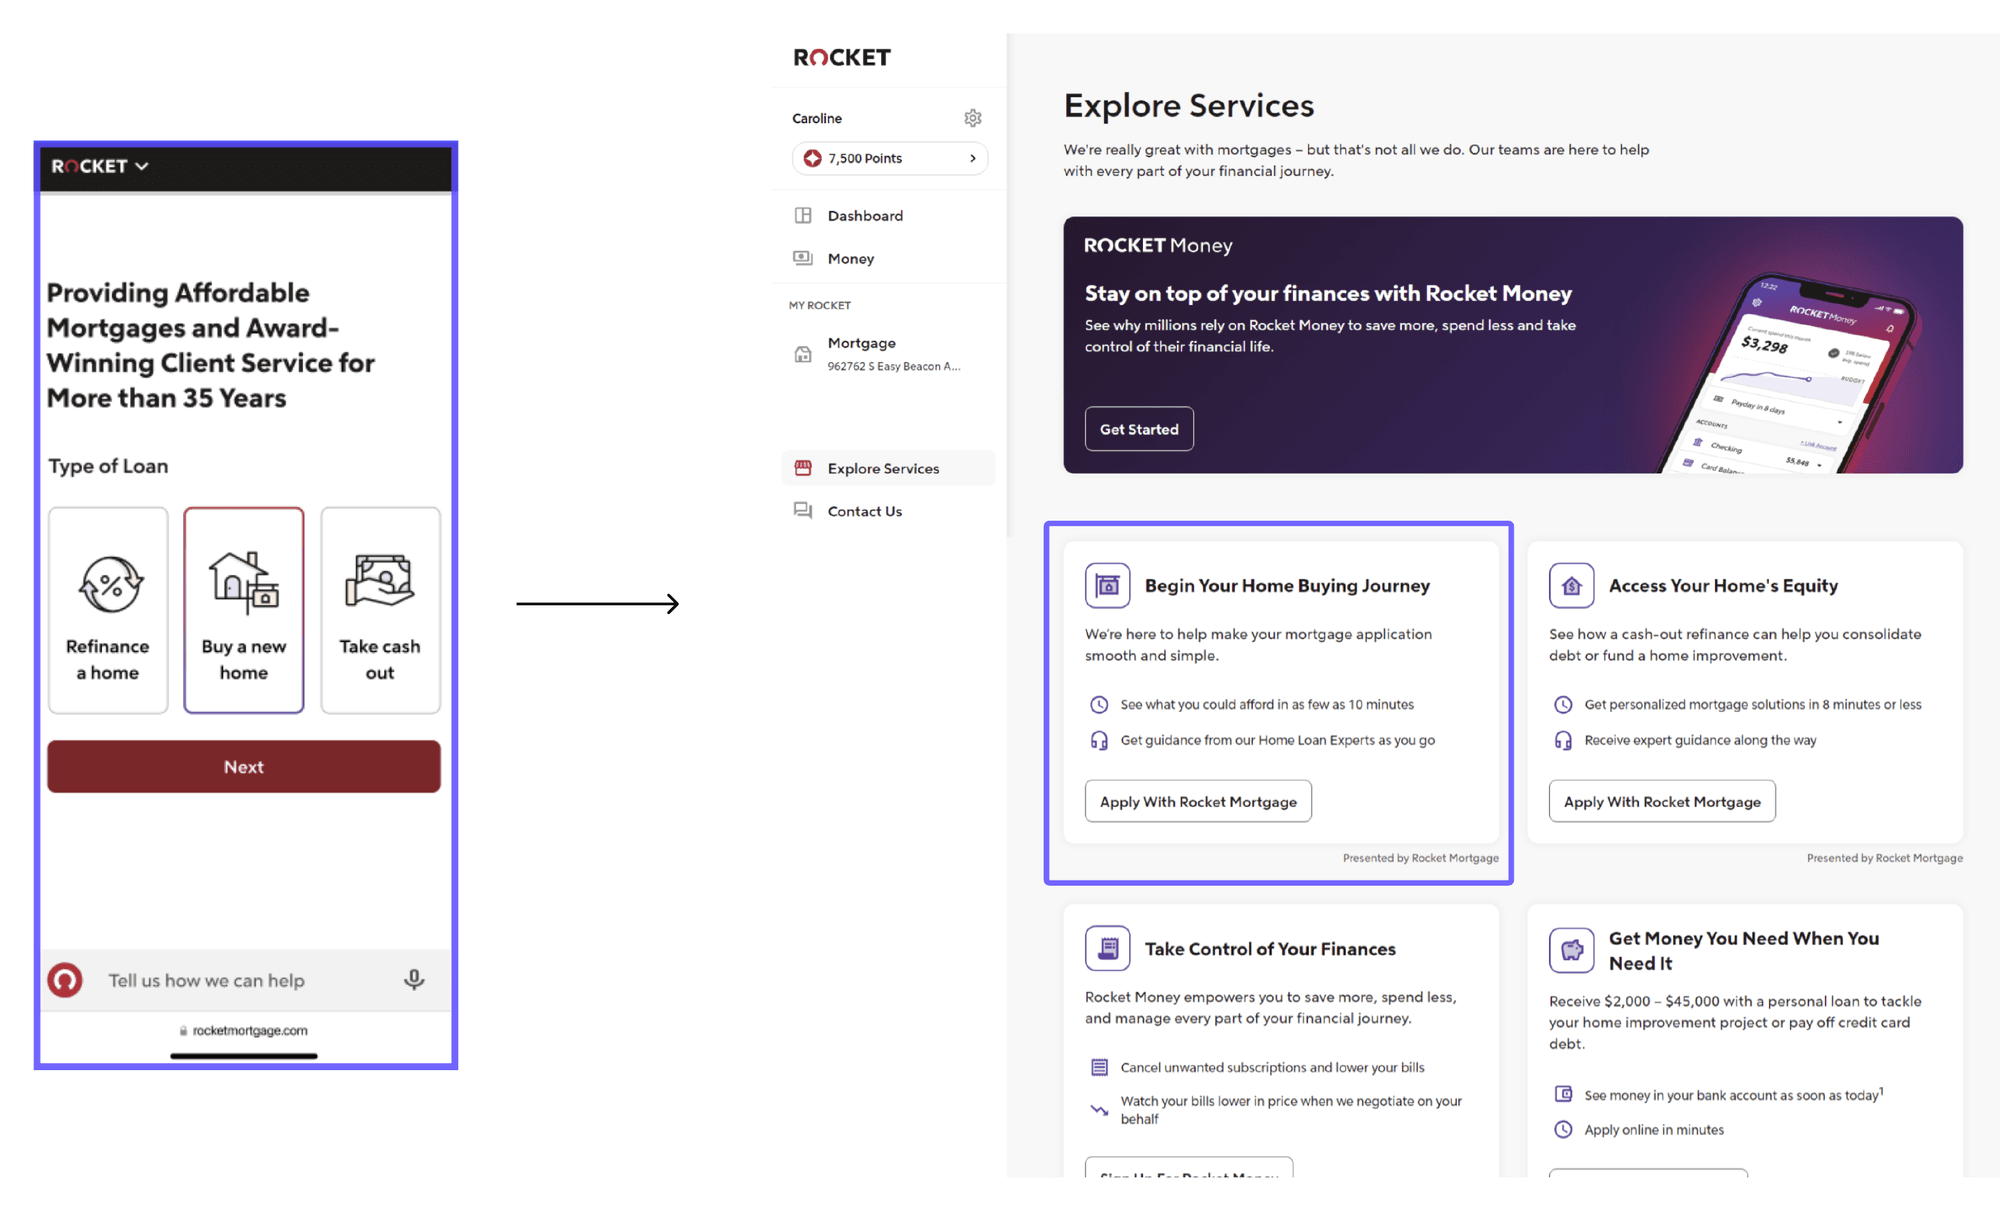This screenshot has width=2000, height=1210.
Task: Apply With Rocket Mortgage for home buying
Action: click(1198, 801)
